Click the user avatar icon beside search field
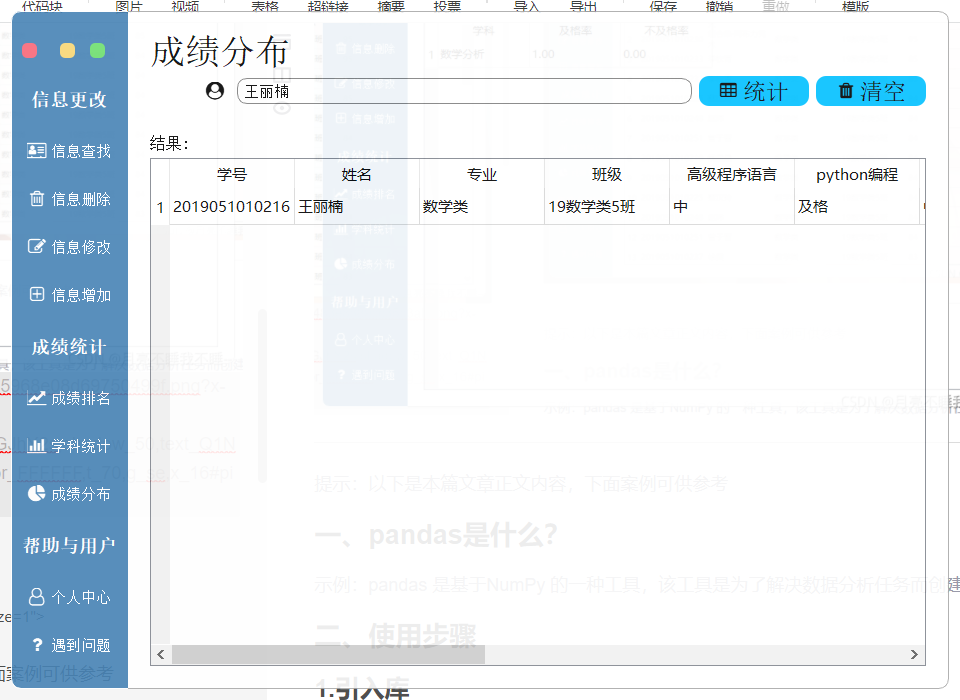 (215, 91)
